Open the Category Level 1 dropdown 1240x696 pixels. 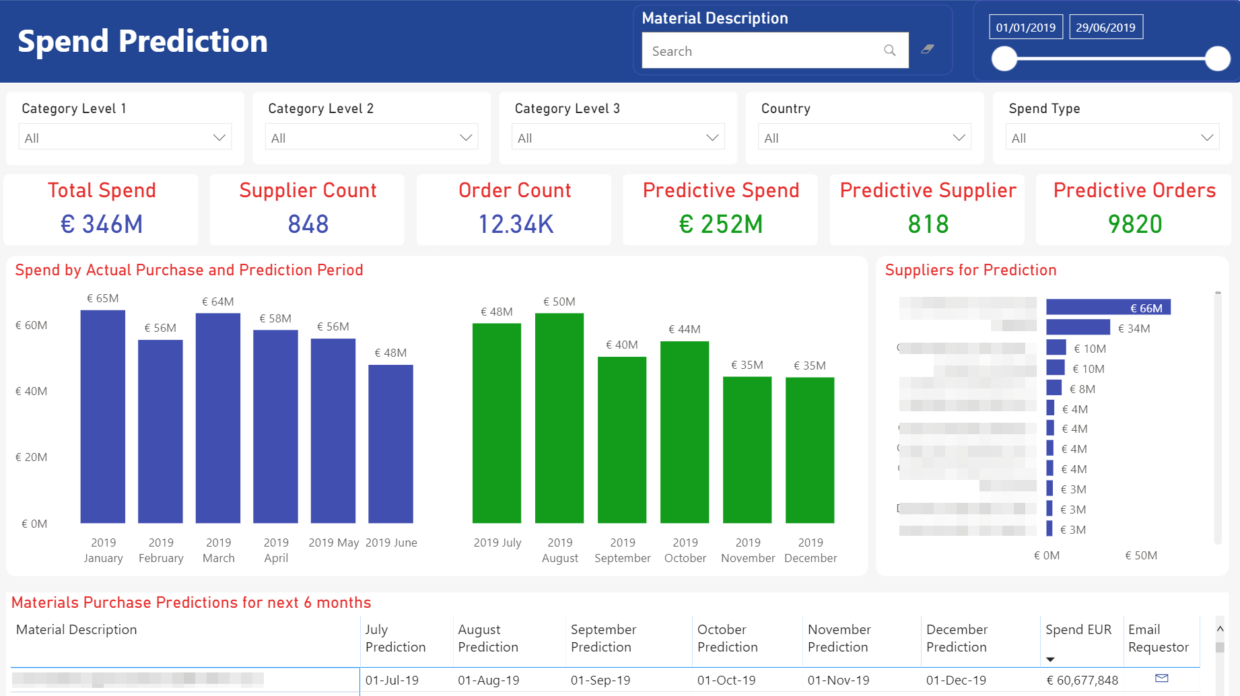[x=221, y=137]
